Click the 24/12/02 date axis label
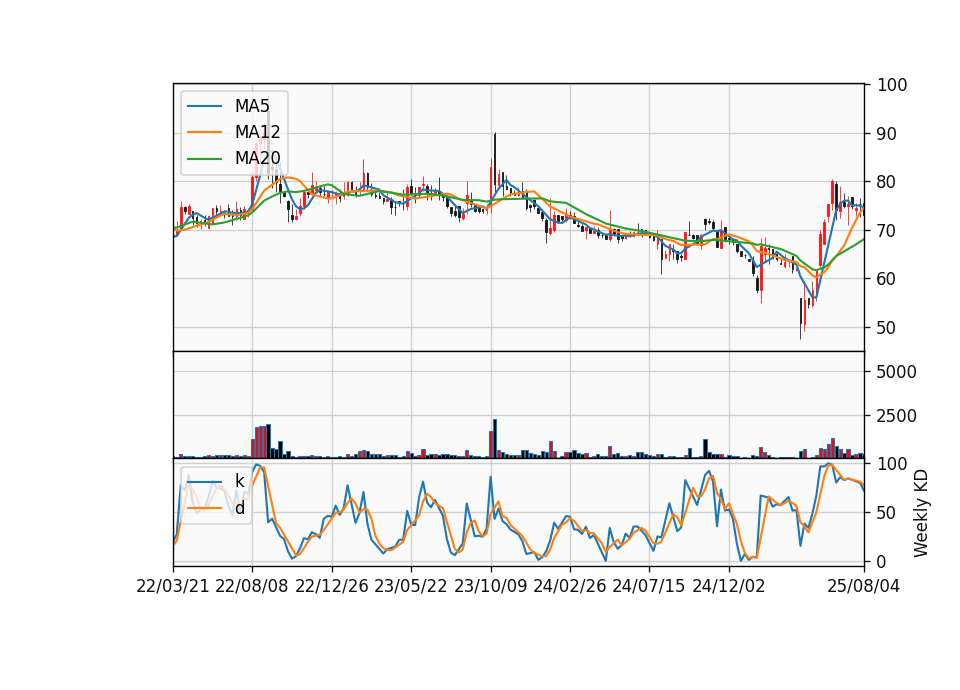 [729, 586]
